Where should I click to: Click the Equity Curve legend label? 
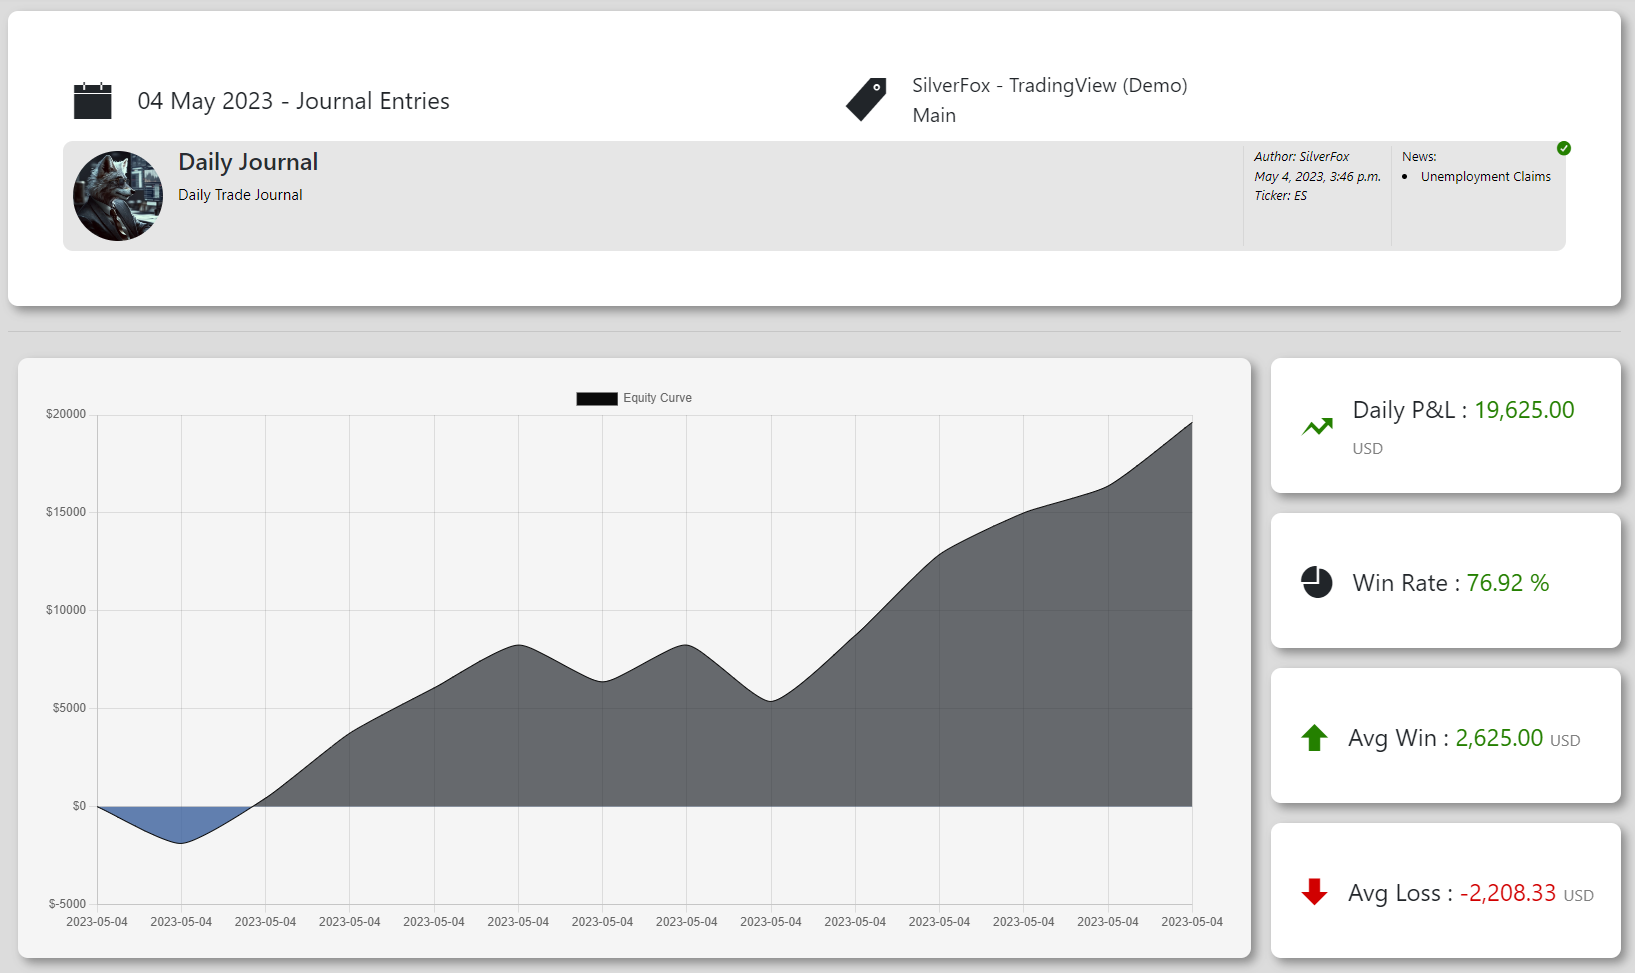tap(657, 398)
